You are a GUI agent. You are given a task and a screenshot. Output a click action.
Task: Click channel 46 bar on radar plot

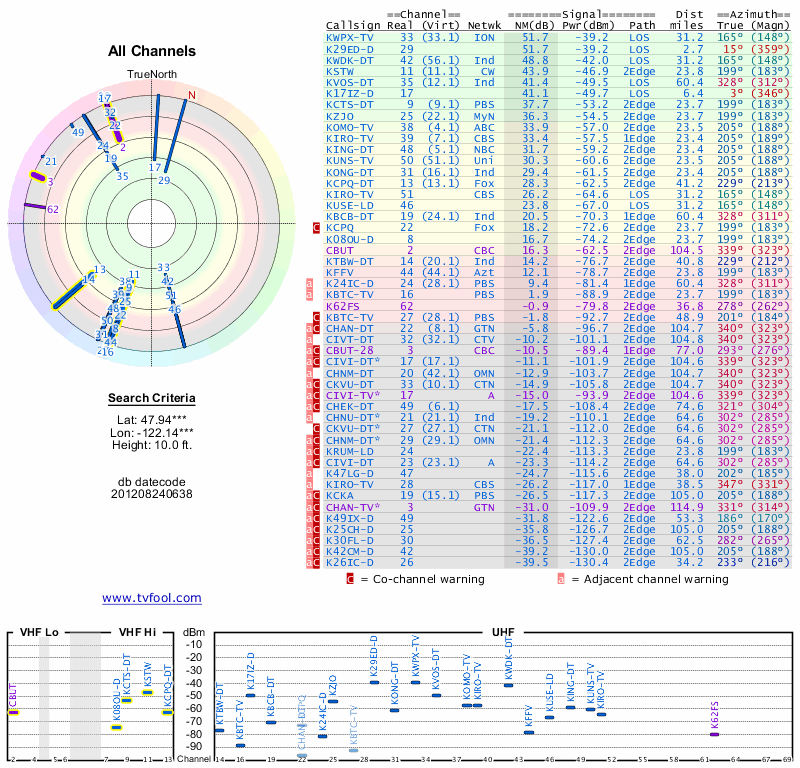[x=180, y=331]
